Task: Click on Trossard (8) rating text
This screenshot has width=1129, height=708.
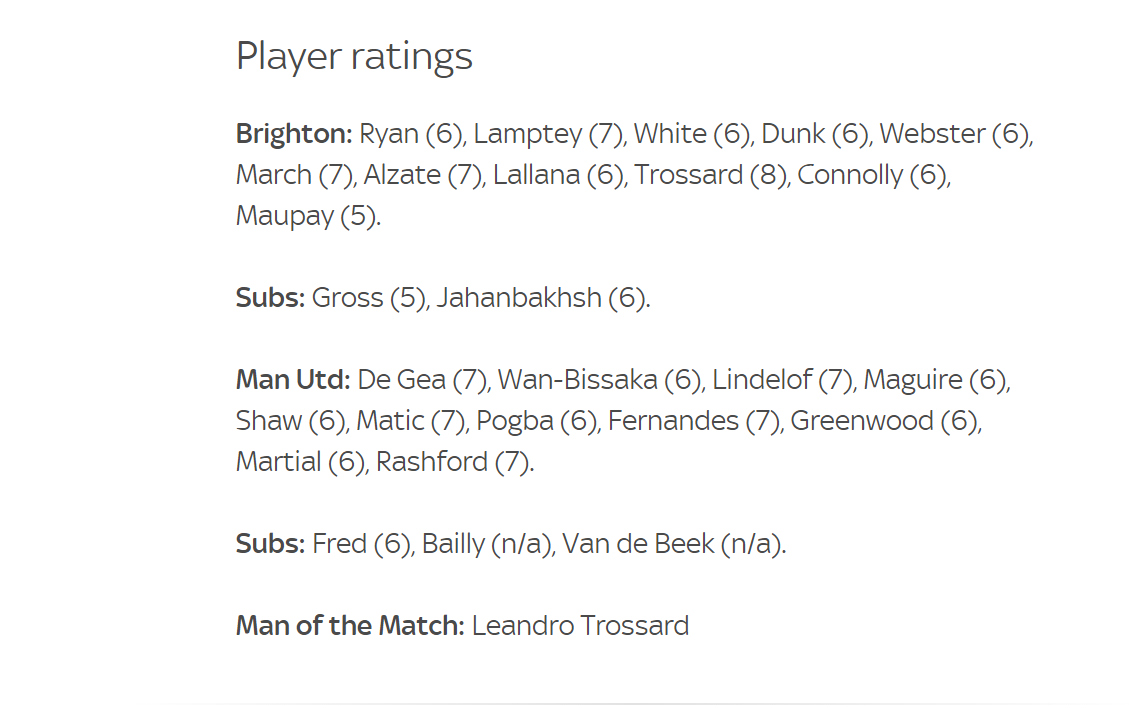Action: coord(709,175)
